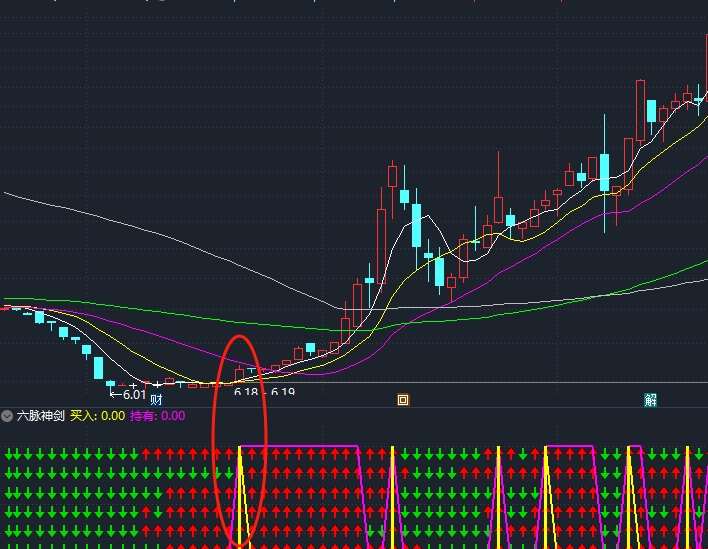Collapse the 六脉神剑 indicator panel arrow
The width and height of the screenshot is (708, 549).
[7, 416]
